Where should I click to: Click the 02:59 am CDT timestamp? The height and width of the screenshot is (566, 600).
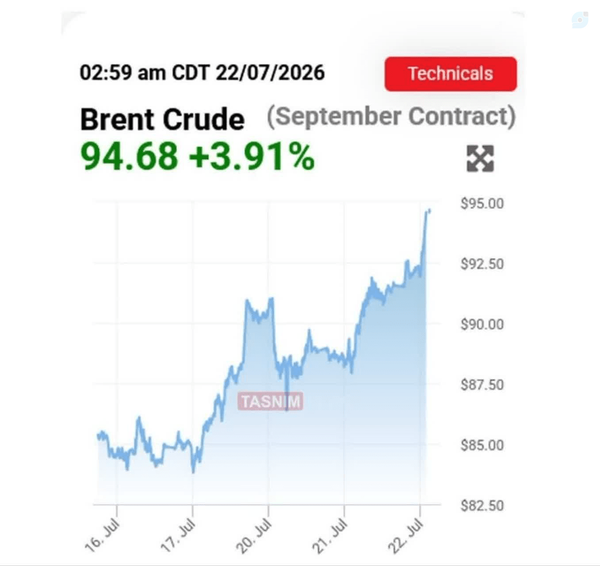tap(145, 73)
